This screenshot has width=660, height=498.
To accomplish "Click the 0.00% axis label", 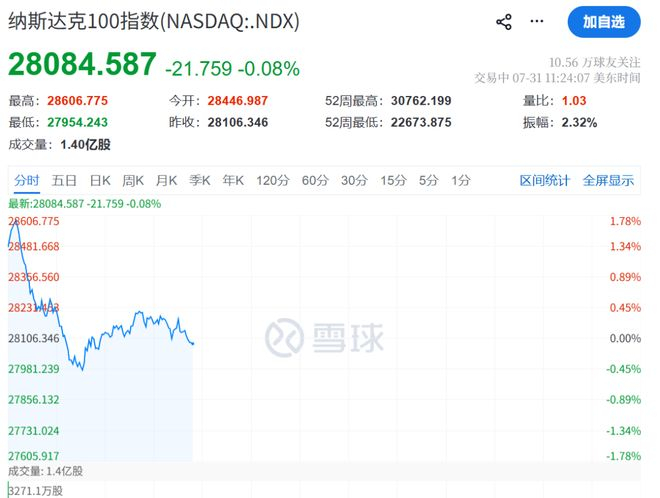I will [x=625, y=338].
